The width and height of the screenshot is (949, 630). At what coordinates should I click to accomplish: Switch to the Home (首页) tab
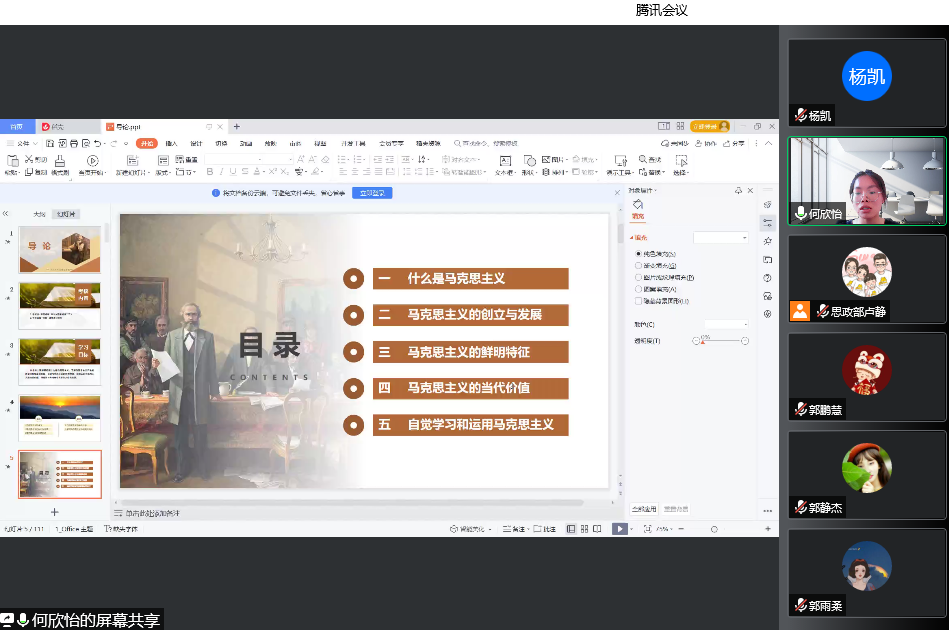17,126
